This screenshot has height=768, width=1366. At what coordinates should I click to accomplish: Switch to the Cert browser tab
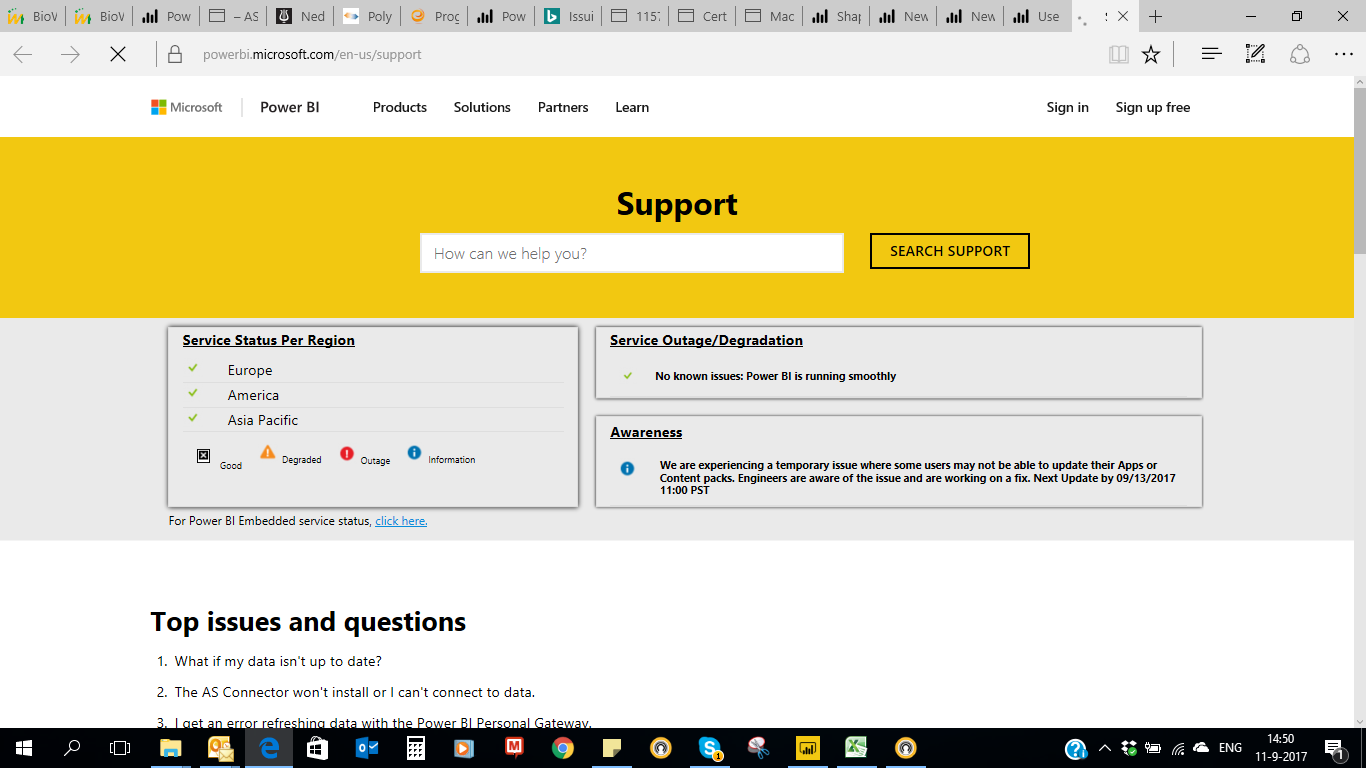(x=704, y=16)
